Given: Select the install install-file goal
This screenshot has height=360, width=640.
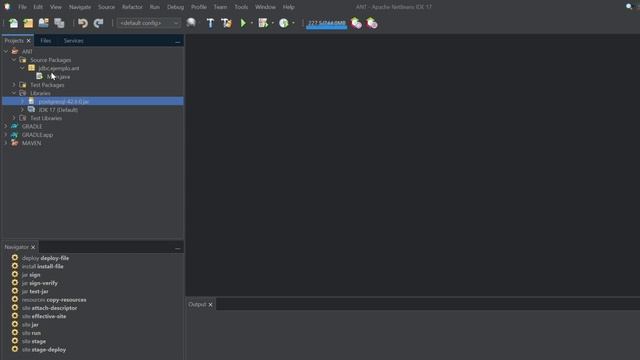Looking at the screenshot, I should (42, 267).
